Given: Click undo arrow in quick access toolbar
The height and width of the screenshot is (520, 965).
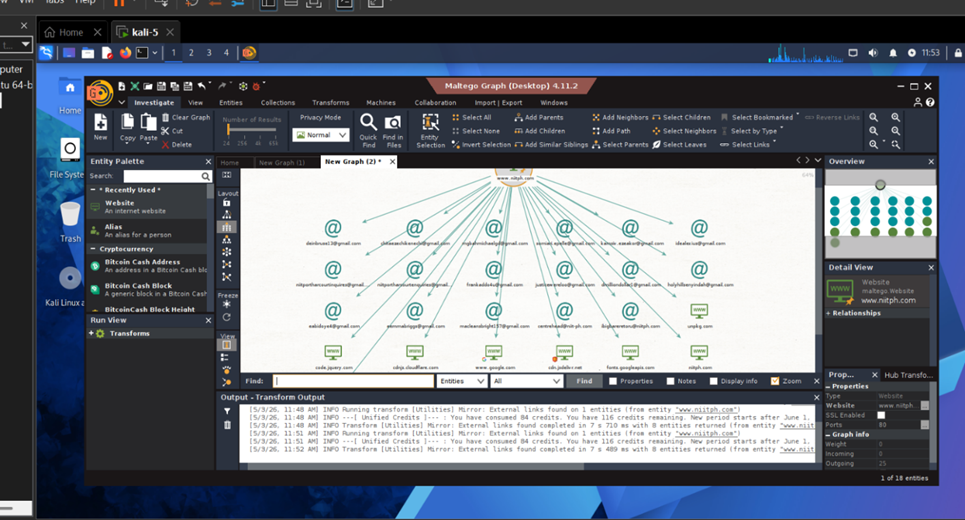Looking at the screenshot, I should click(x=202, y=86).
